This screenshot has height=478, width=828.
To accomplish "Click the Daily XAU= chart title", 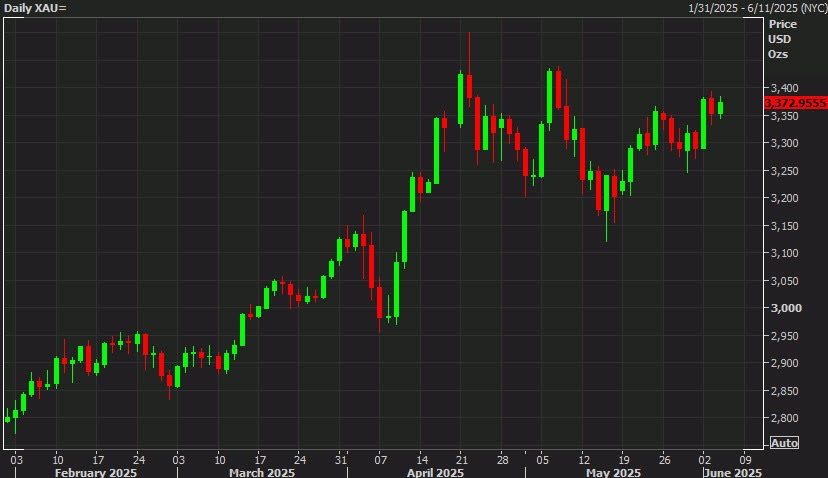I will 35,8.
